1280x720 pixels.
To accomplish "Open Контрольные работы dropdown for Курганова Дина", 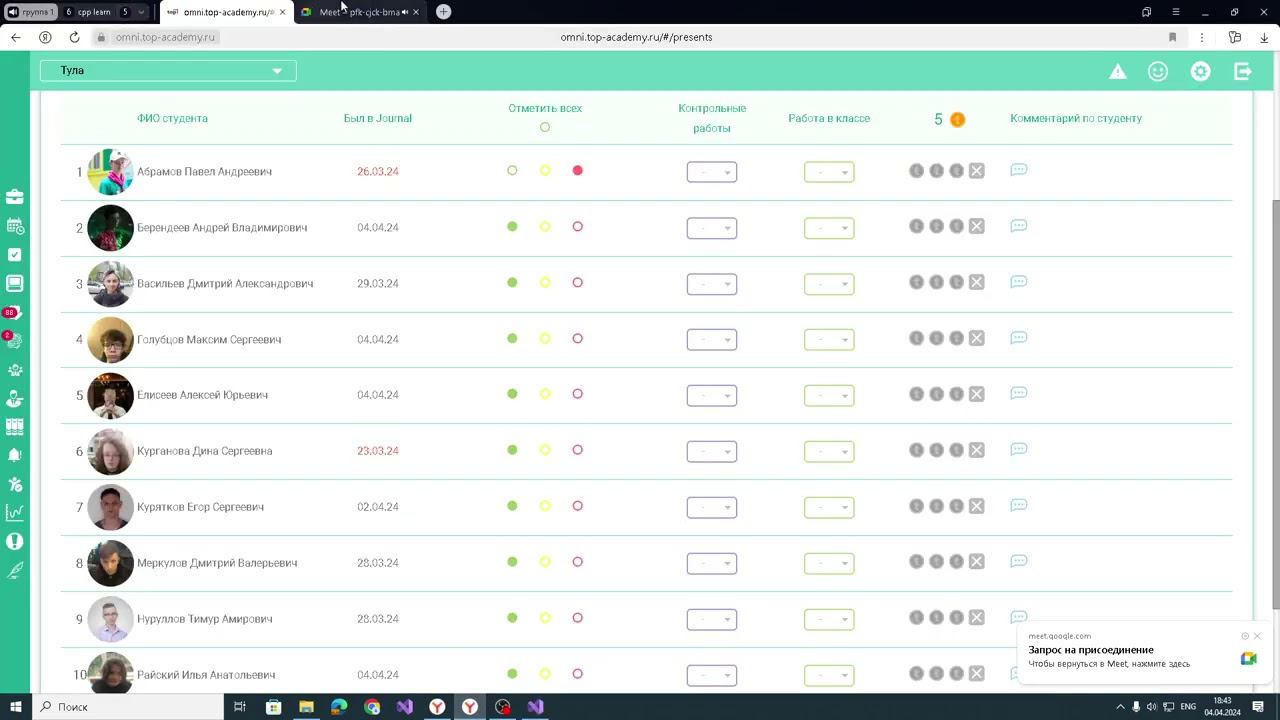I will tap(712, 452).
